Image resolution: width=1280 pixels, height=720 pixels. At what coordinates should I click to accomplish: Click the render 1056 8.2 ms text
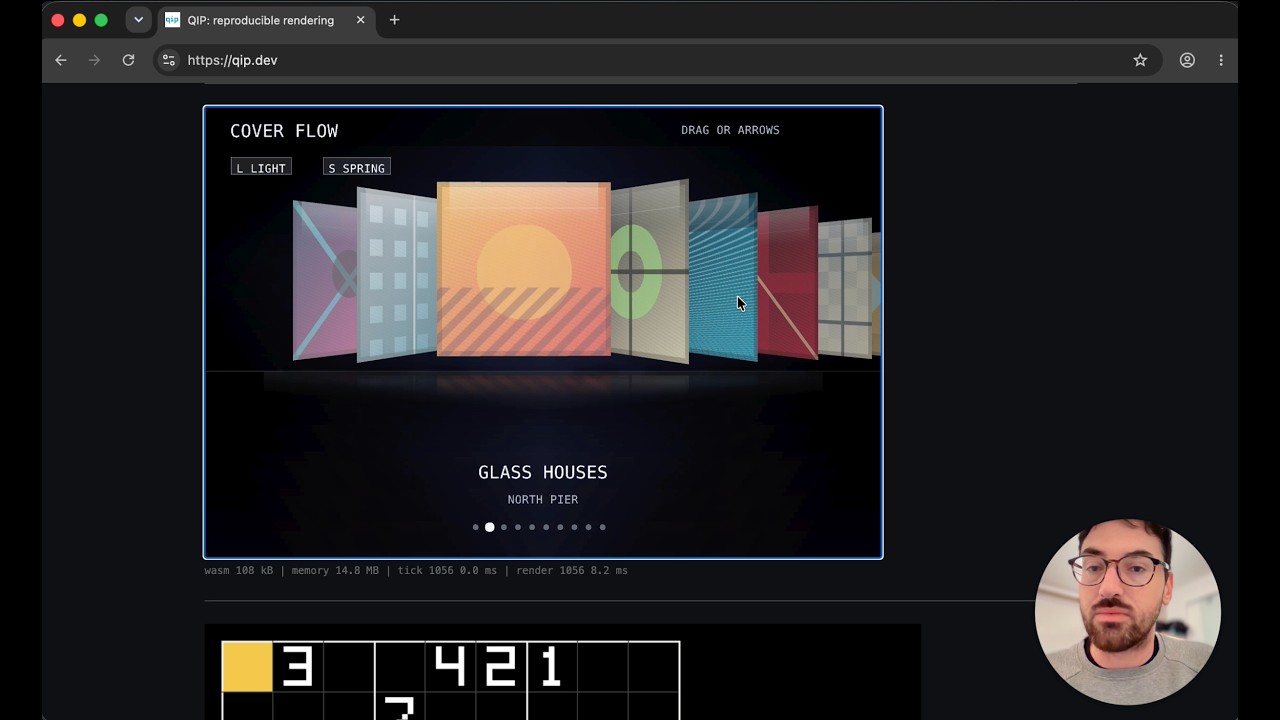tap(572, 570)
